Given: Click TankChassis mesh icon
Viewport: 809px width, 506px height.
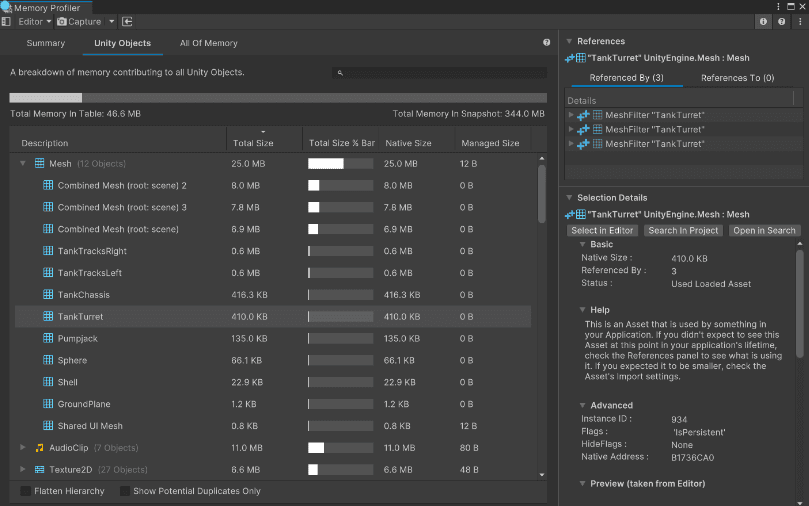Looking at the screenshot, I should (48, 295).
